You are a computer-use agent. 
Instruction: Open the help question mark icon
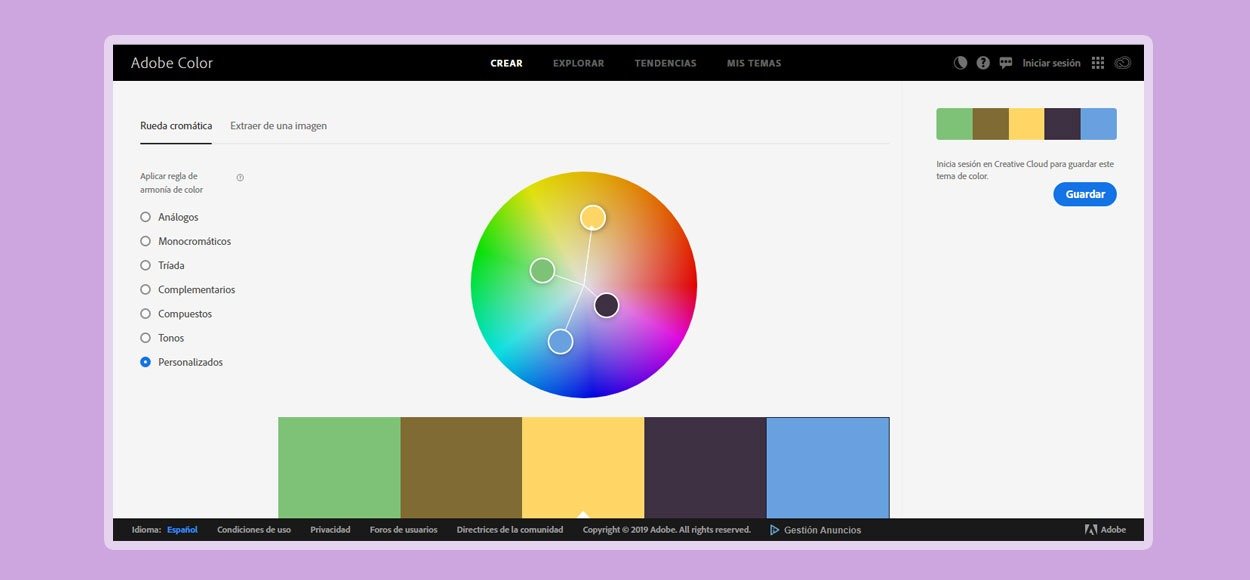(983, 63)
